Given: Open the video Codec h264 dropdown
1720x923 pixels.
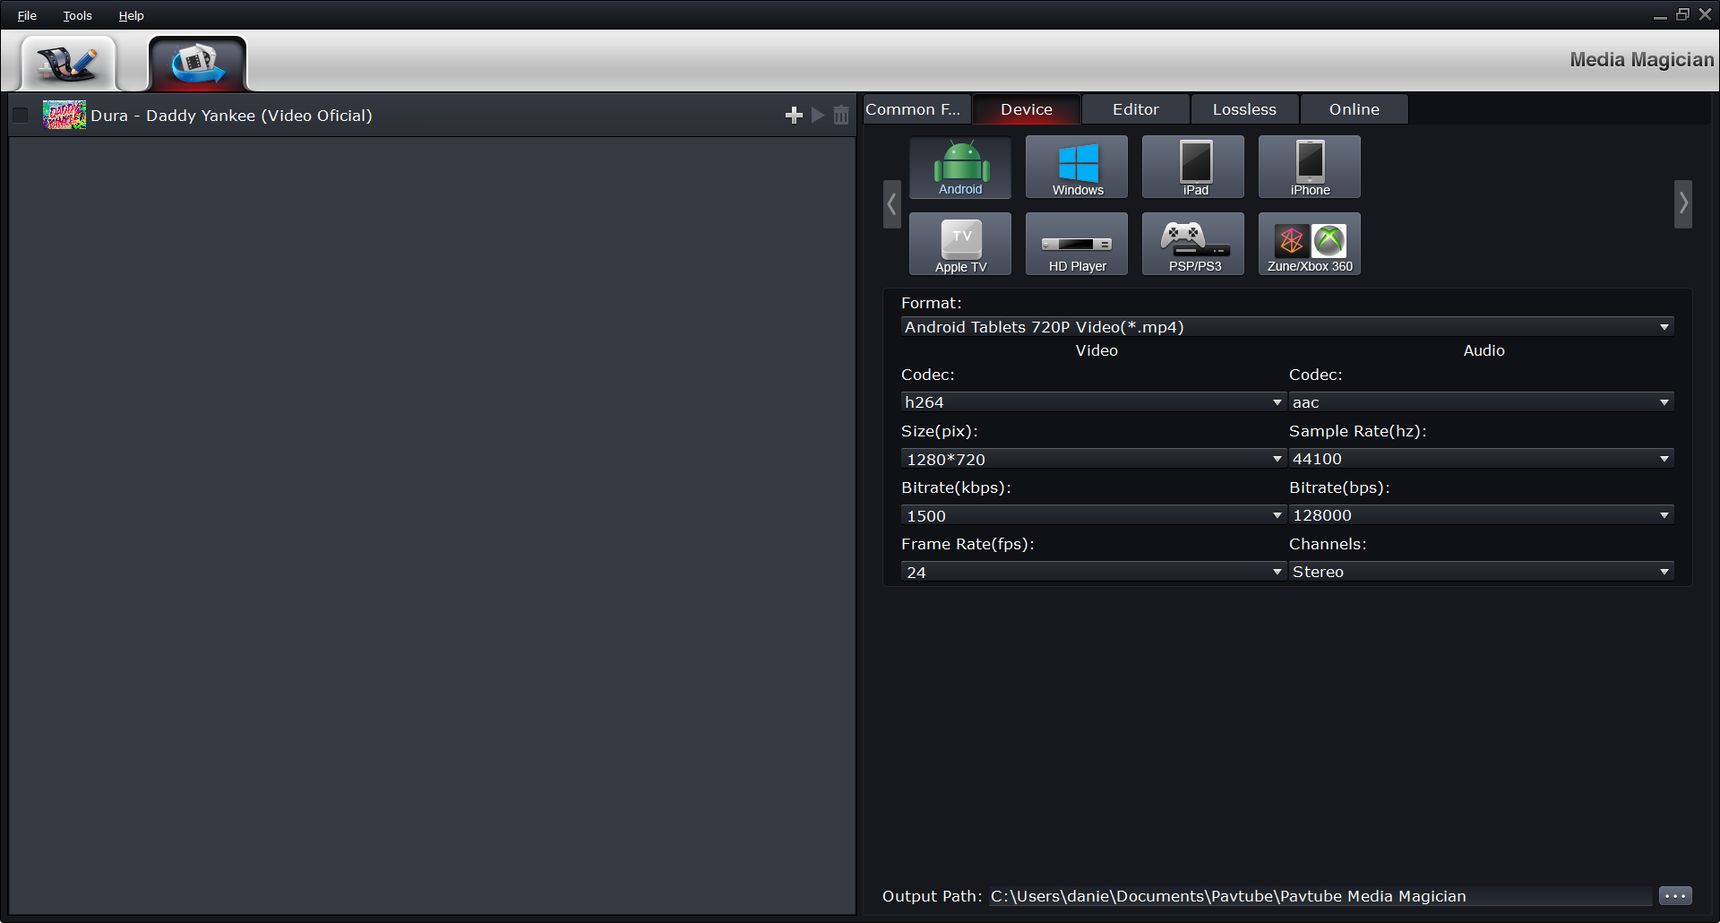Looking at the screenshot, I should pos(1093,402).
